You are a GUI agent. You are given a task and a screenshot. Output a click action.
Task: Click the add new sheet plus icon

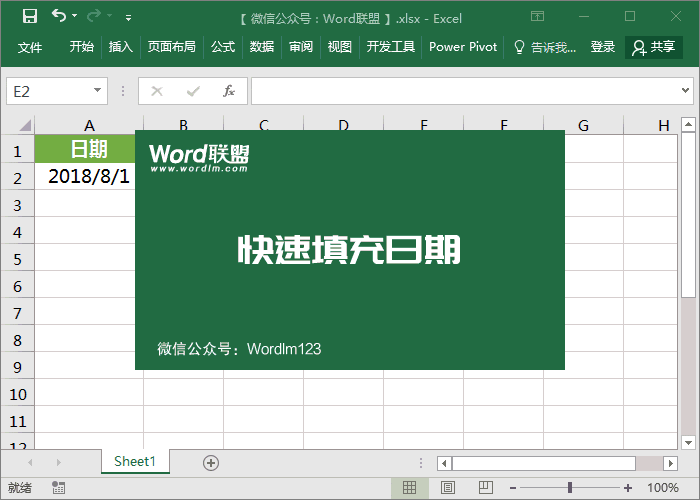click(x=210, y=462)
